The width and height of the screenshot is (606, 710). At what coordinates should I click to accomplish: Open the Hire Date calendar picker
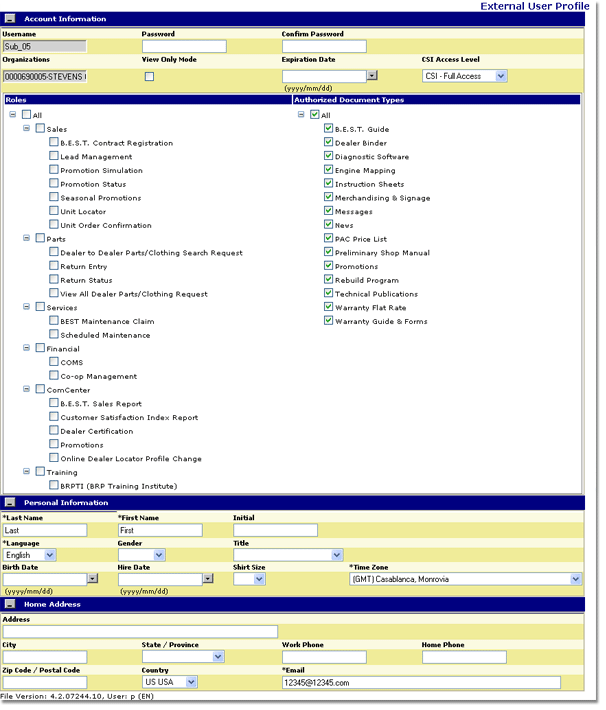(208, 578)
